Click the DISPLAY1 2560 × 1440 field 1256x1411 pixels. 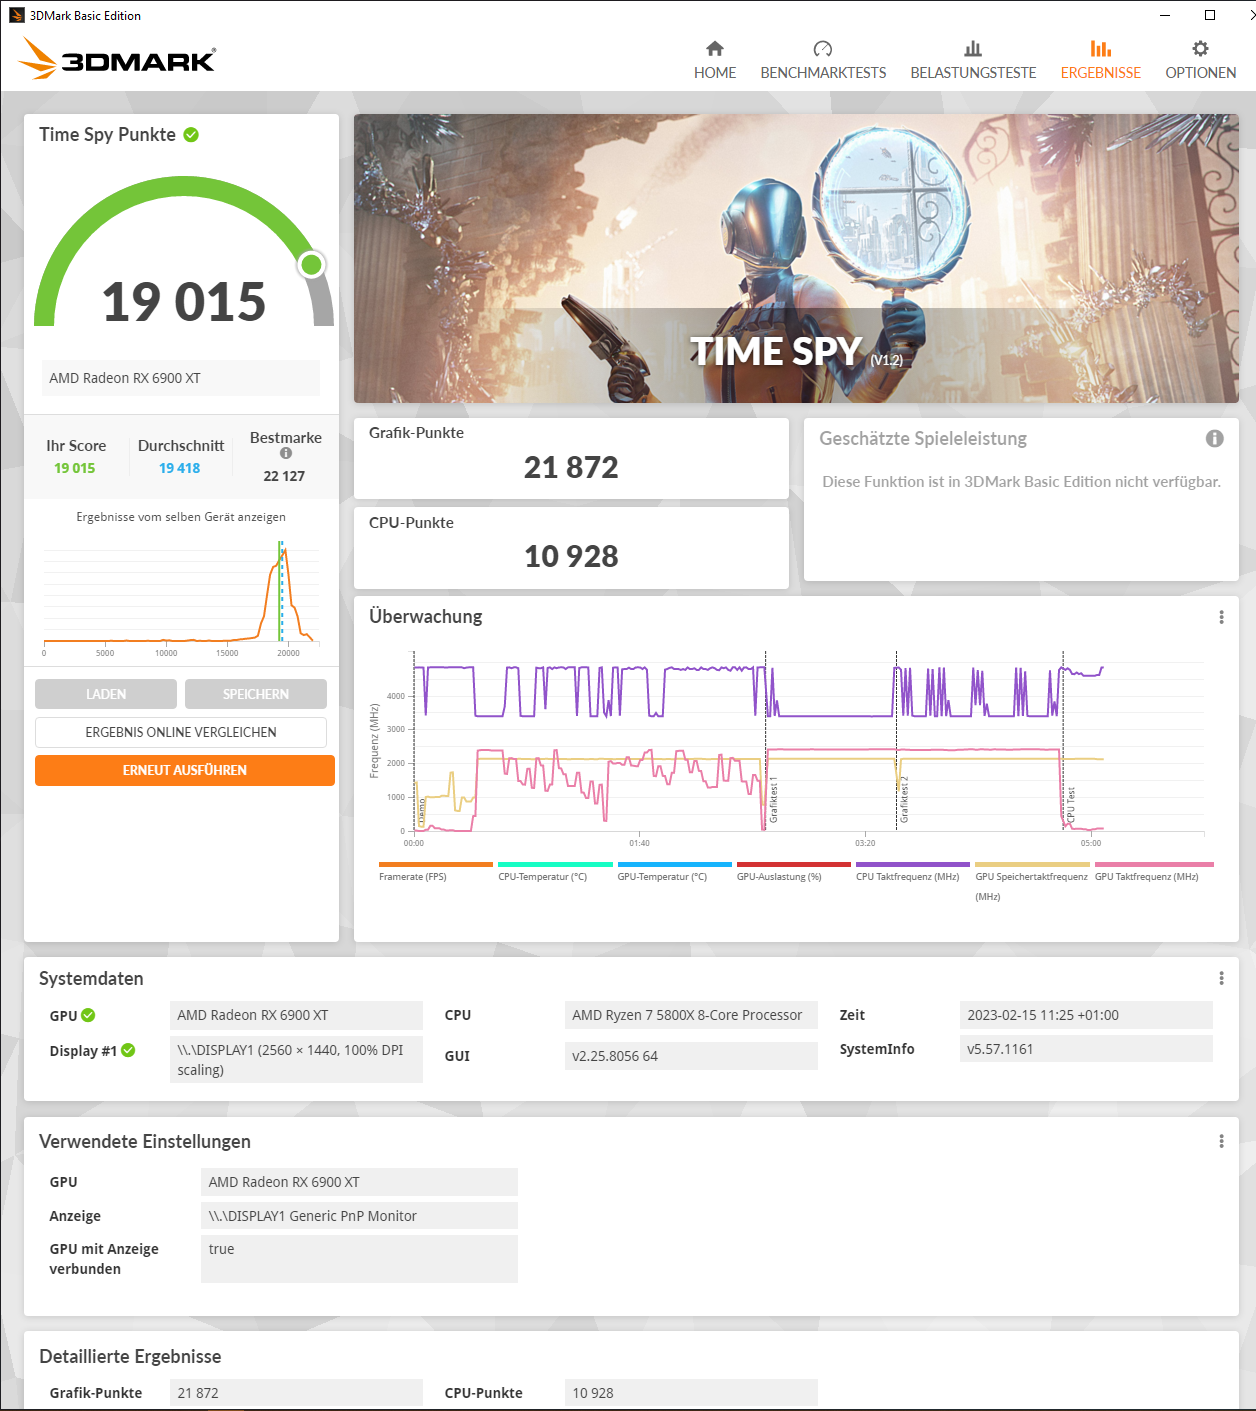296,1060
